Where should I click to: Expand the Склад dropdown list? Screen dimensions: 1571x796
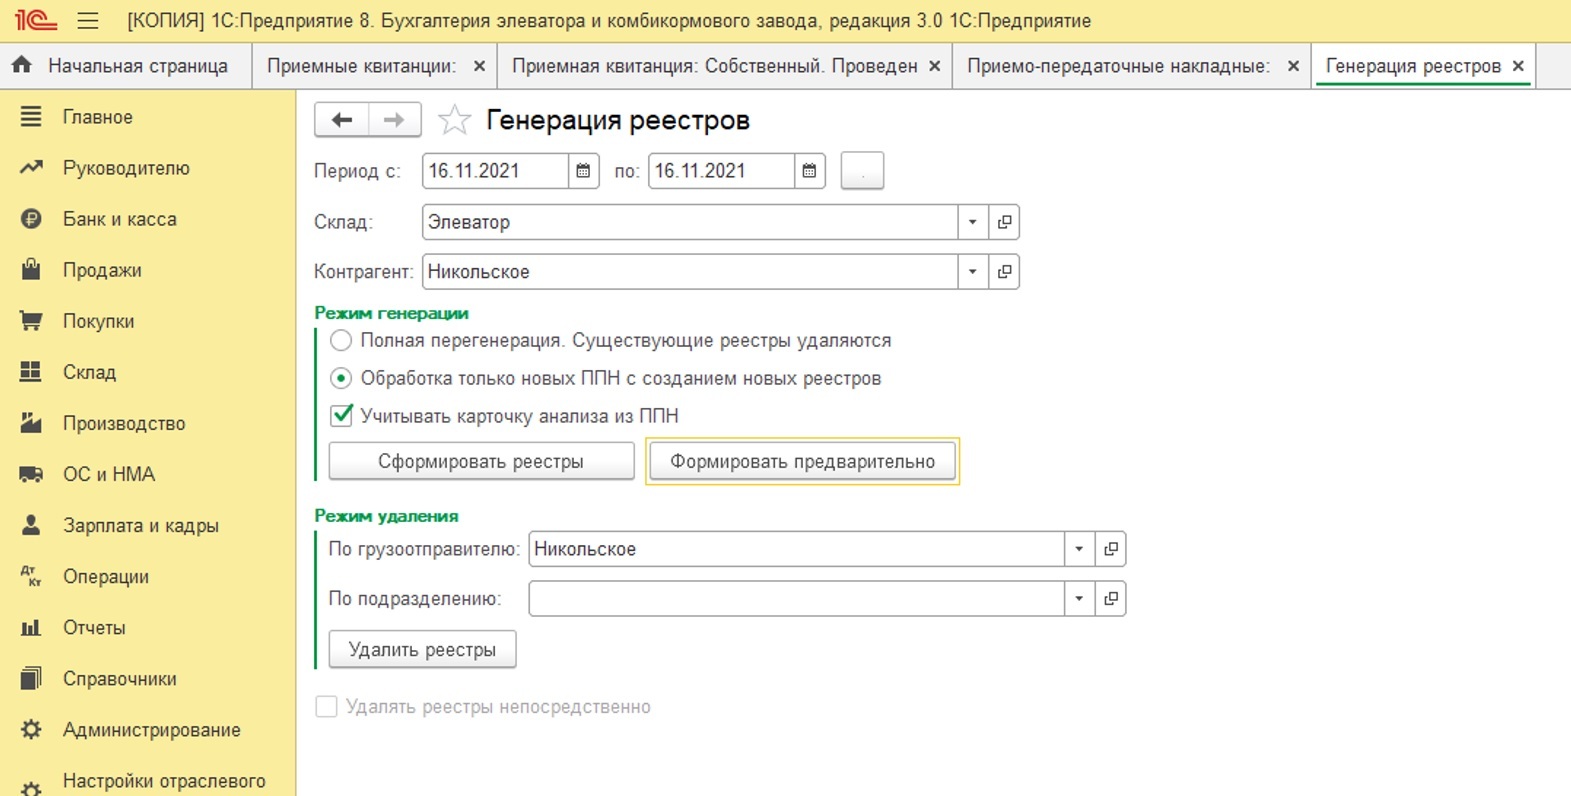[972, 222]
